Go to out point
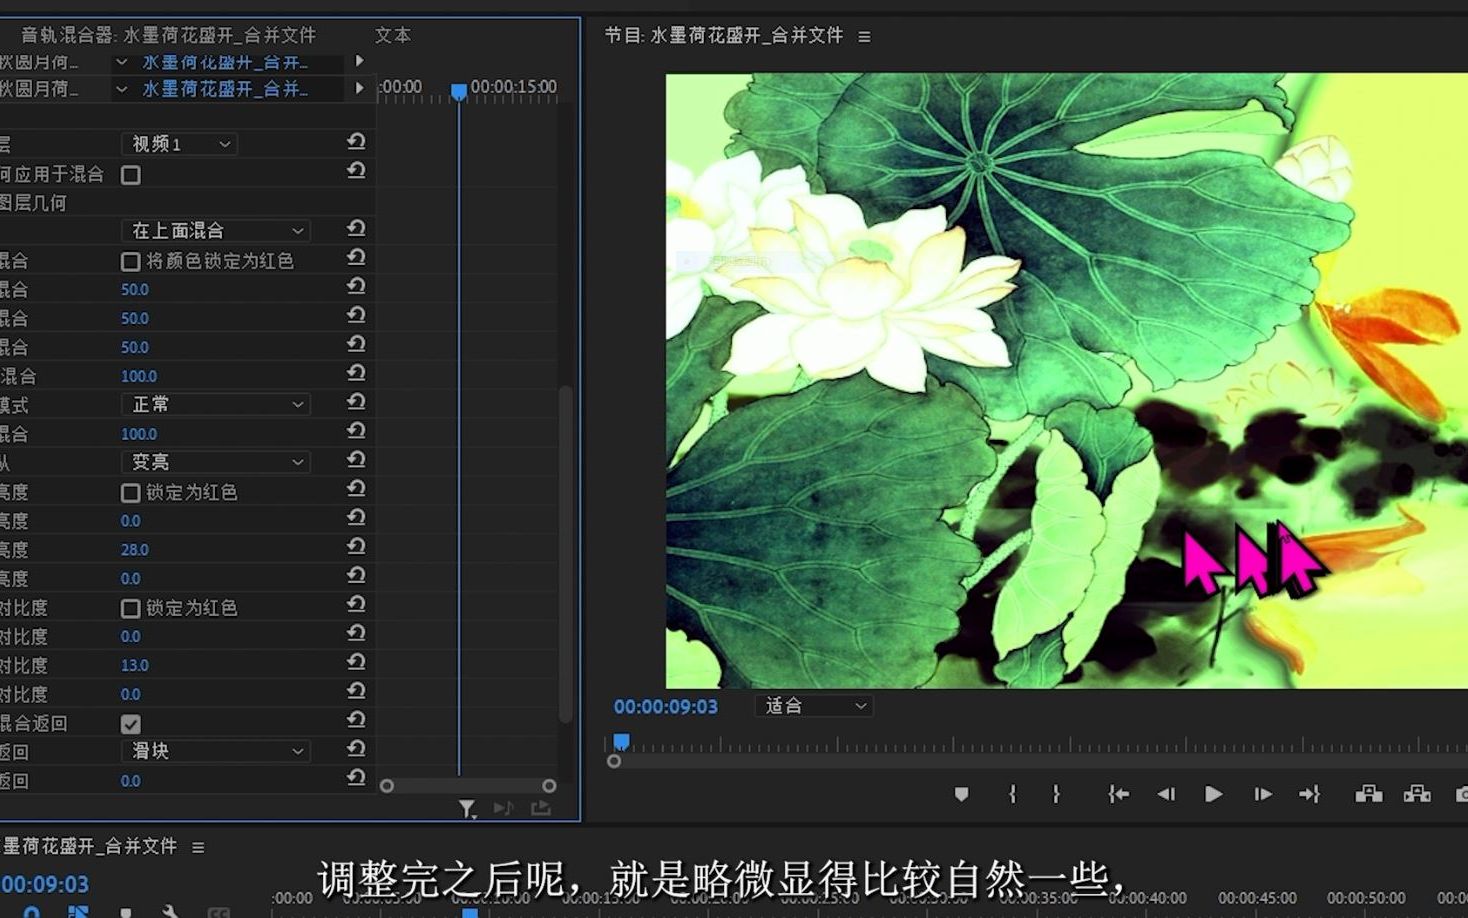1468x918 pixels. coord(1309,794)
